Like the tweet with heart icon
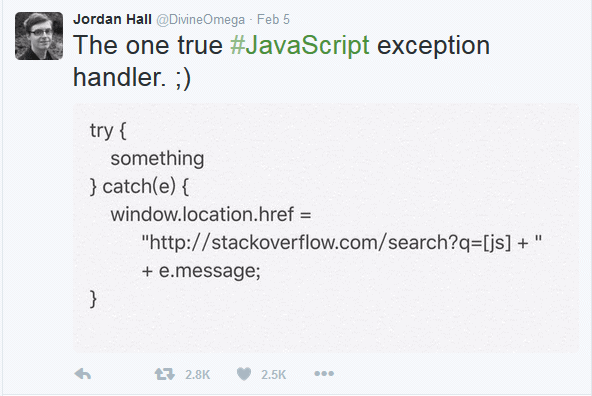 click(x=244, y=374)
